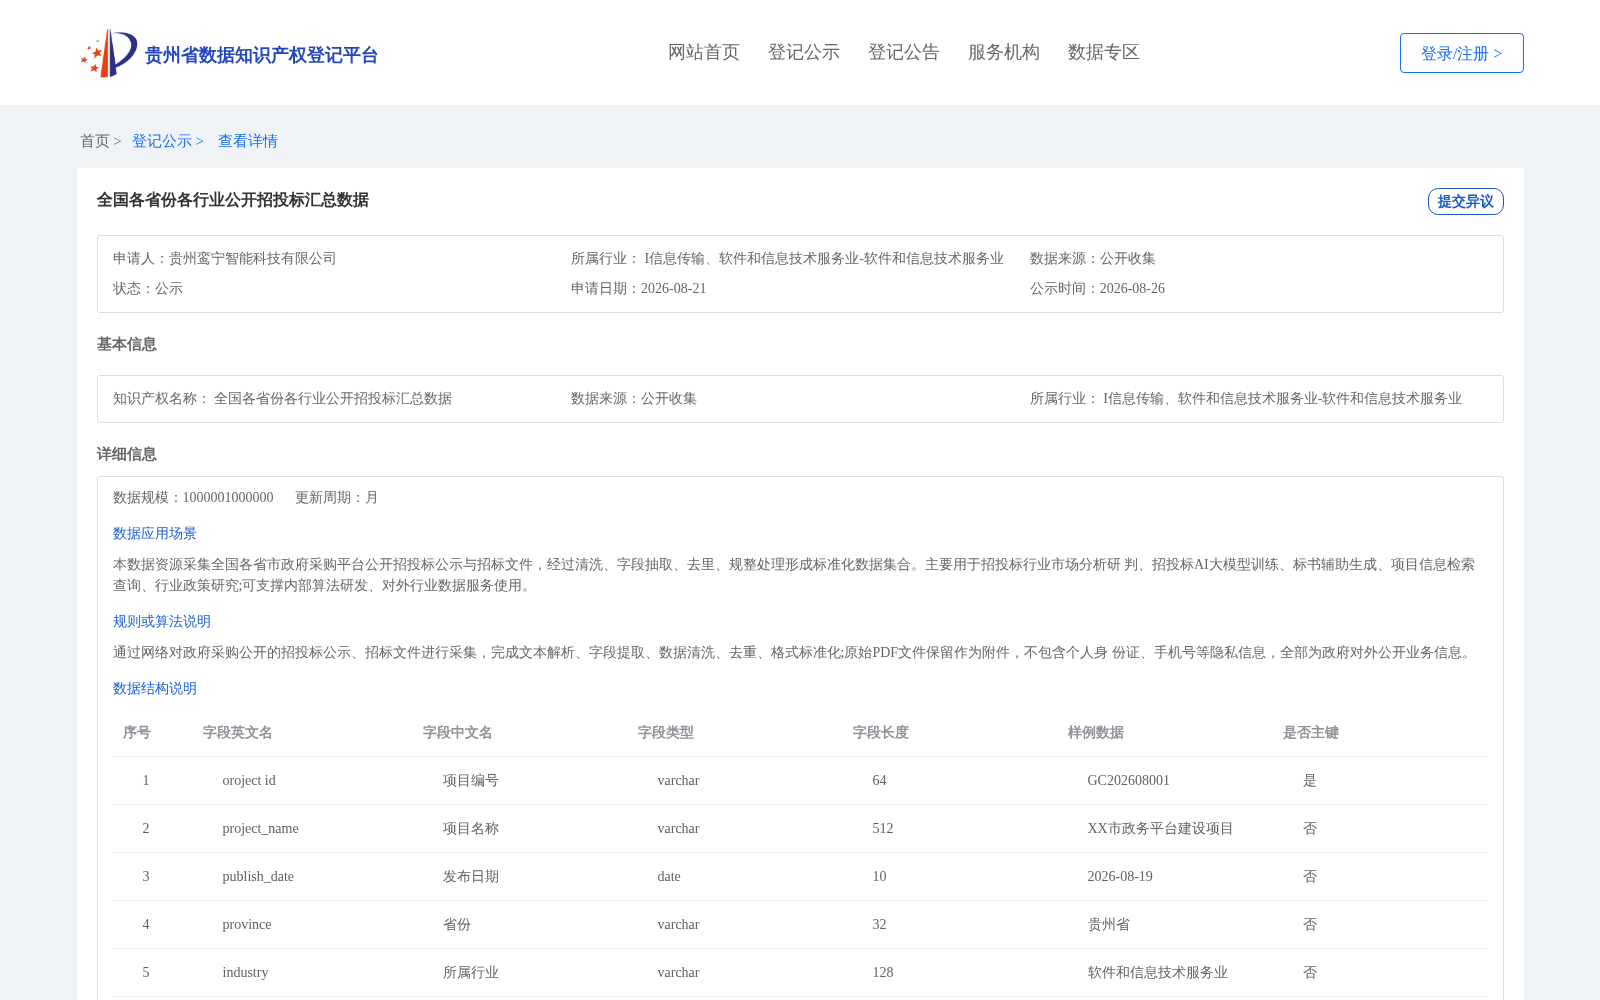This screenshot has height=1000, width=1600.
Task: Click 首页 breadcrumb link
Action: click(x=95, y=141)
